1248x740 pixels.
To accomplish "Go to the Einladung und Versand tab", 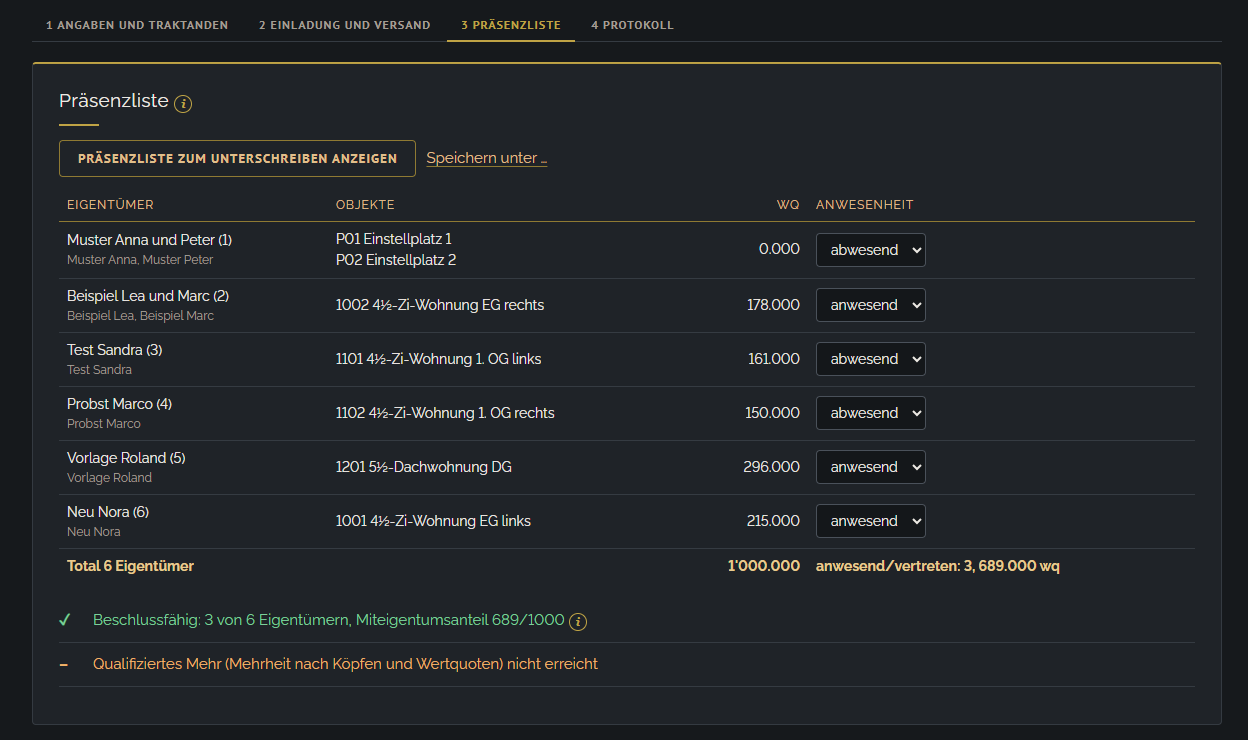I will 344,25.
